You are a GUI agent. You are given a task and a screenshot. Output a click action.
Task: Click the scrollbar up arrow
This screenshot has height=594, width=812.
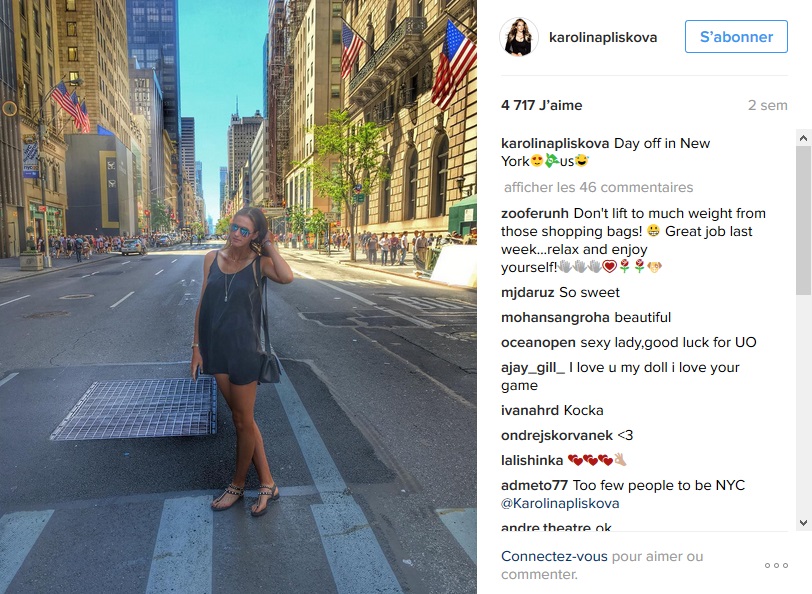point(803,138)
